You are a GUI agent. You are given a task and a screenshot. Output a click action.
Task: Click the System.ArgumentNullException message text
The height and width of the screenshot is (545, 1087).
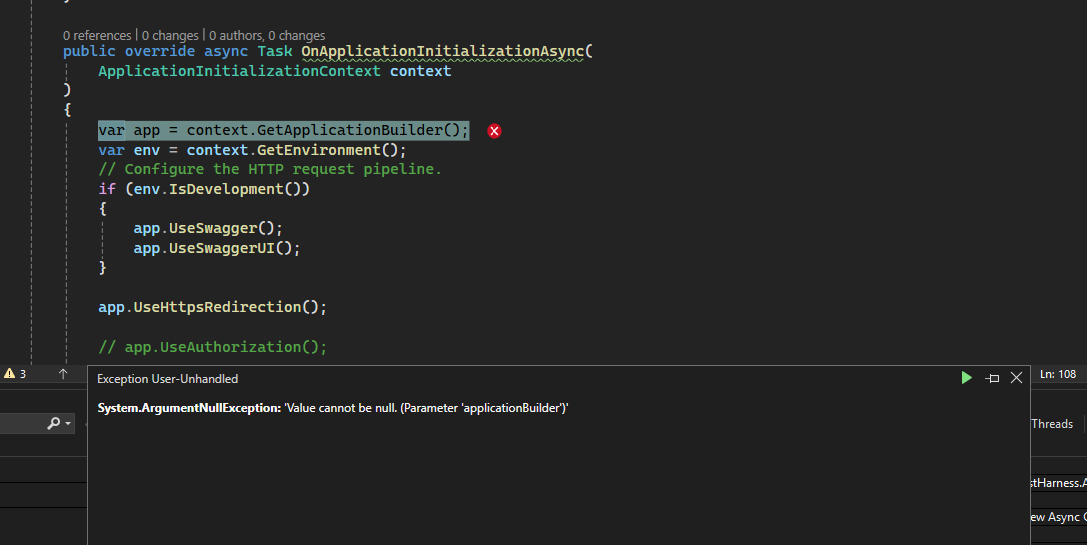333,408
